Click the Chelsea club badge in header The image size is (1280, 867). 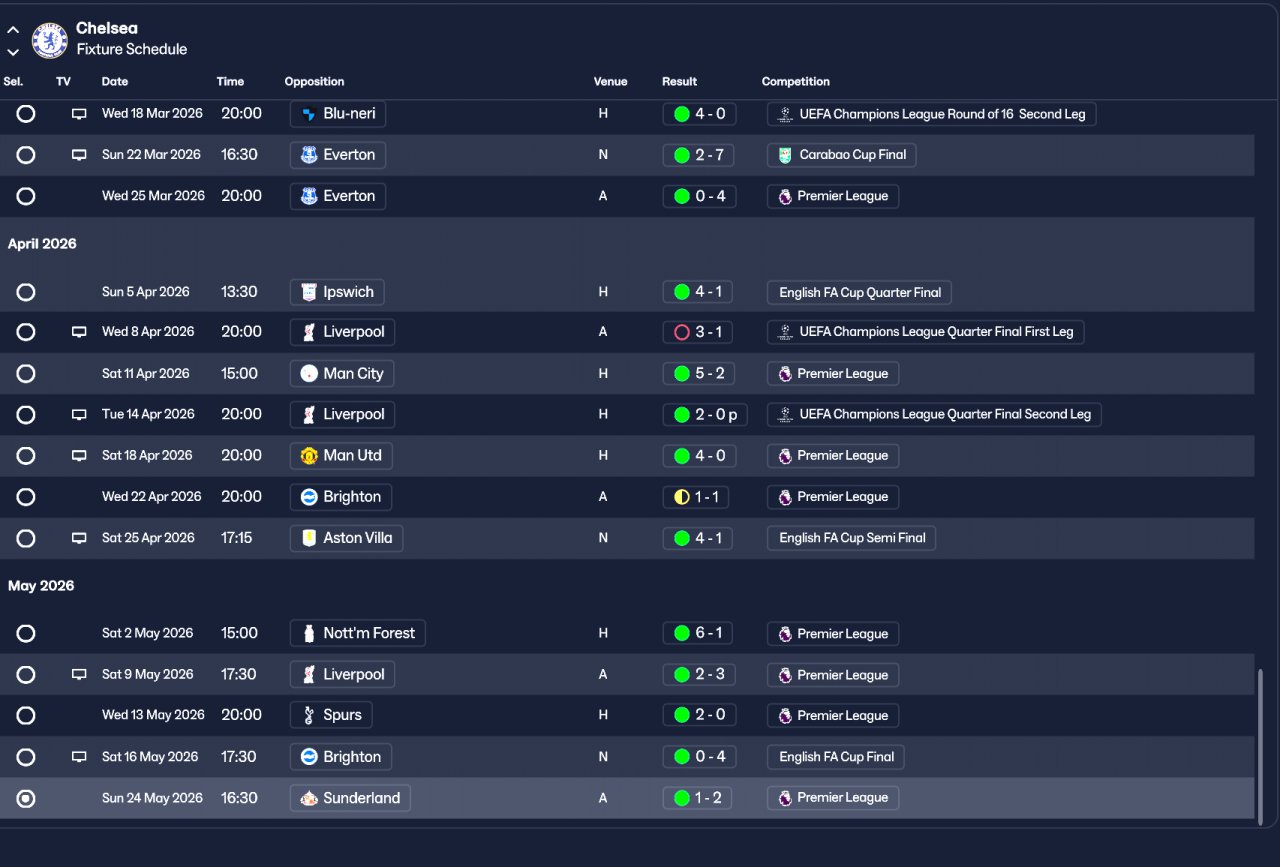pyautogui.click(x=50, y=40)
